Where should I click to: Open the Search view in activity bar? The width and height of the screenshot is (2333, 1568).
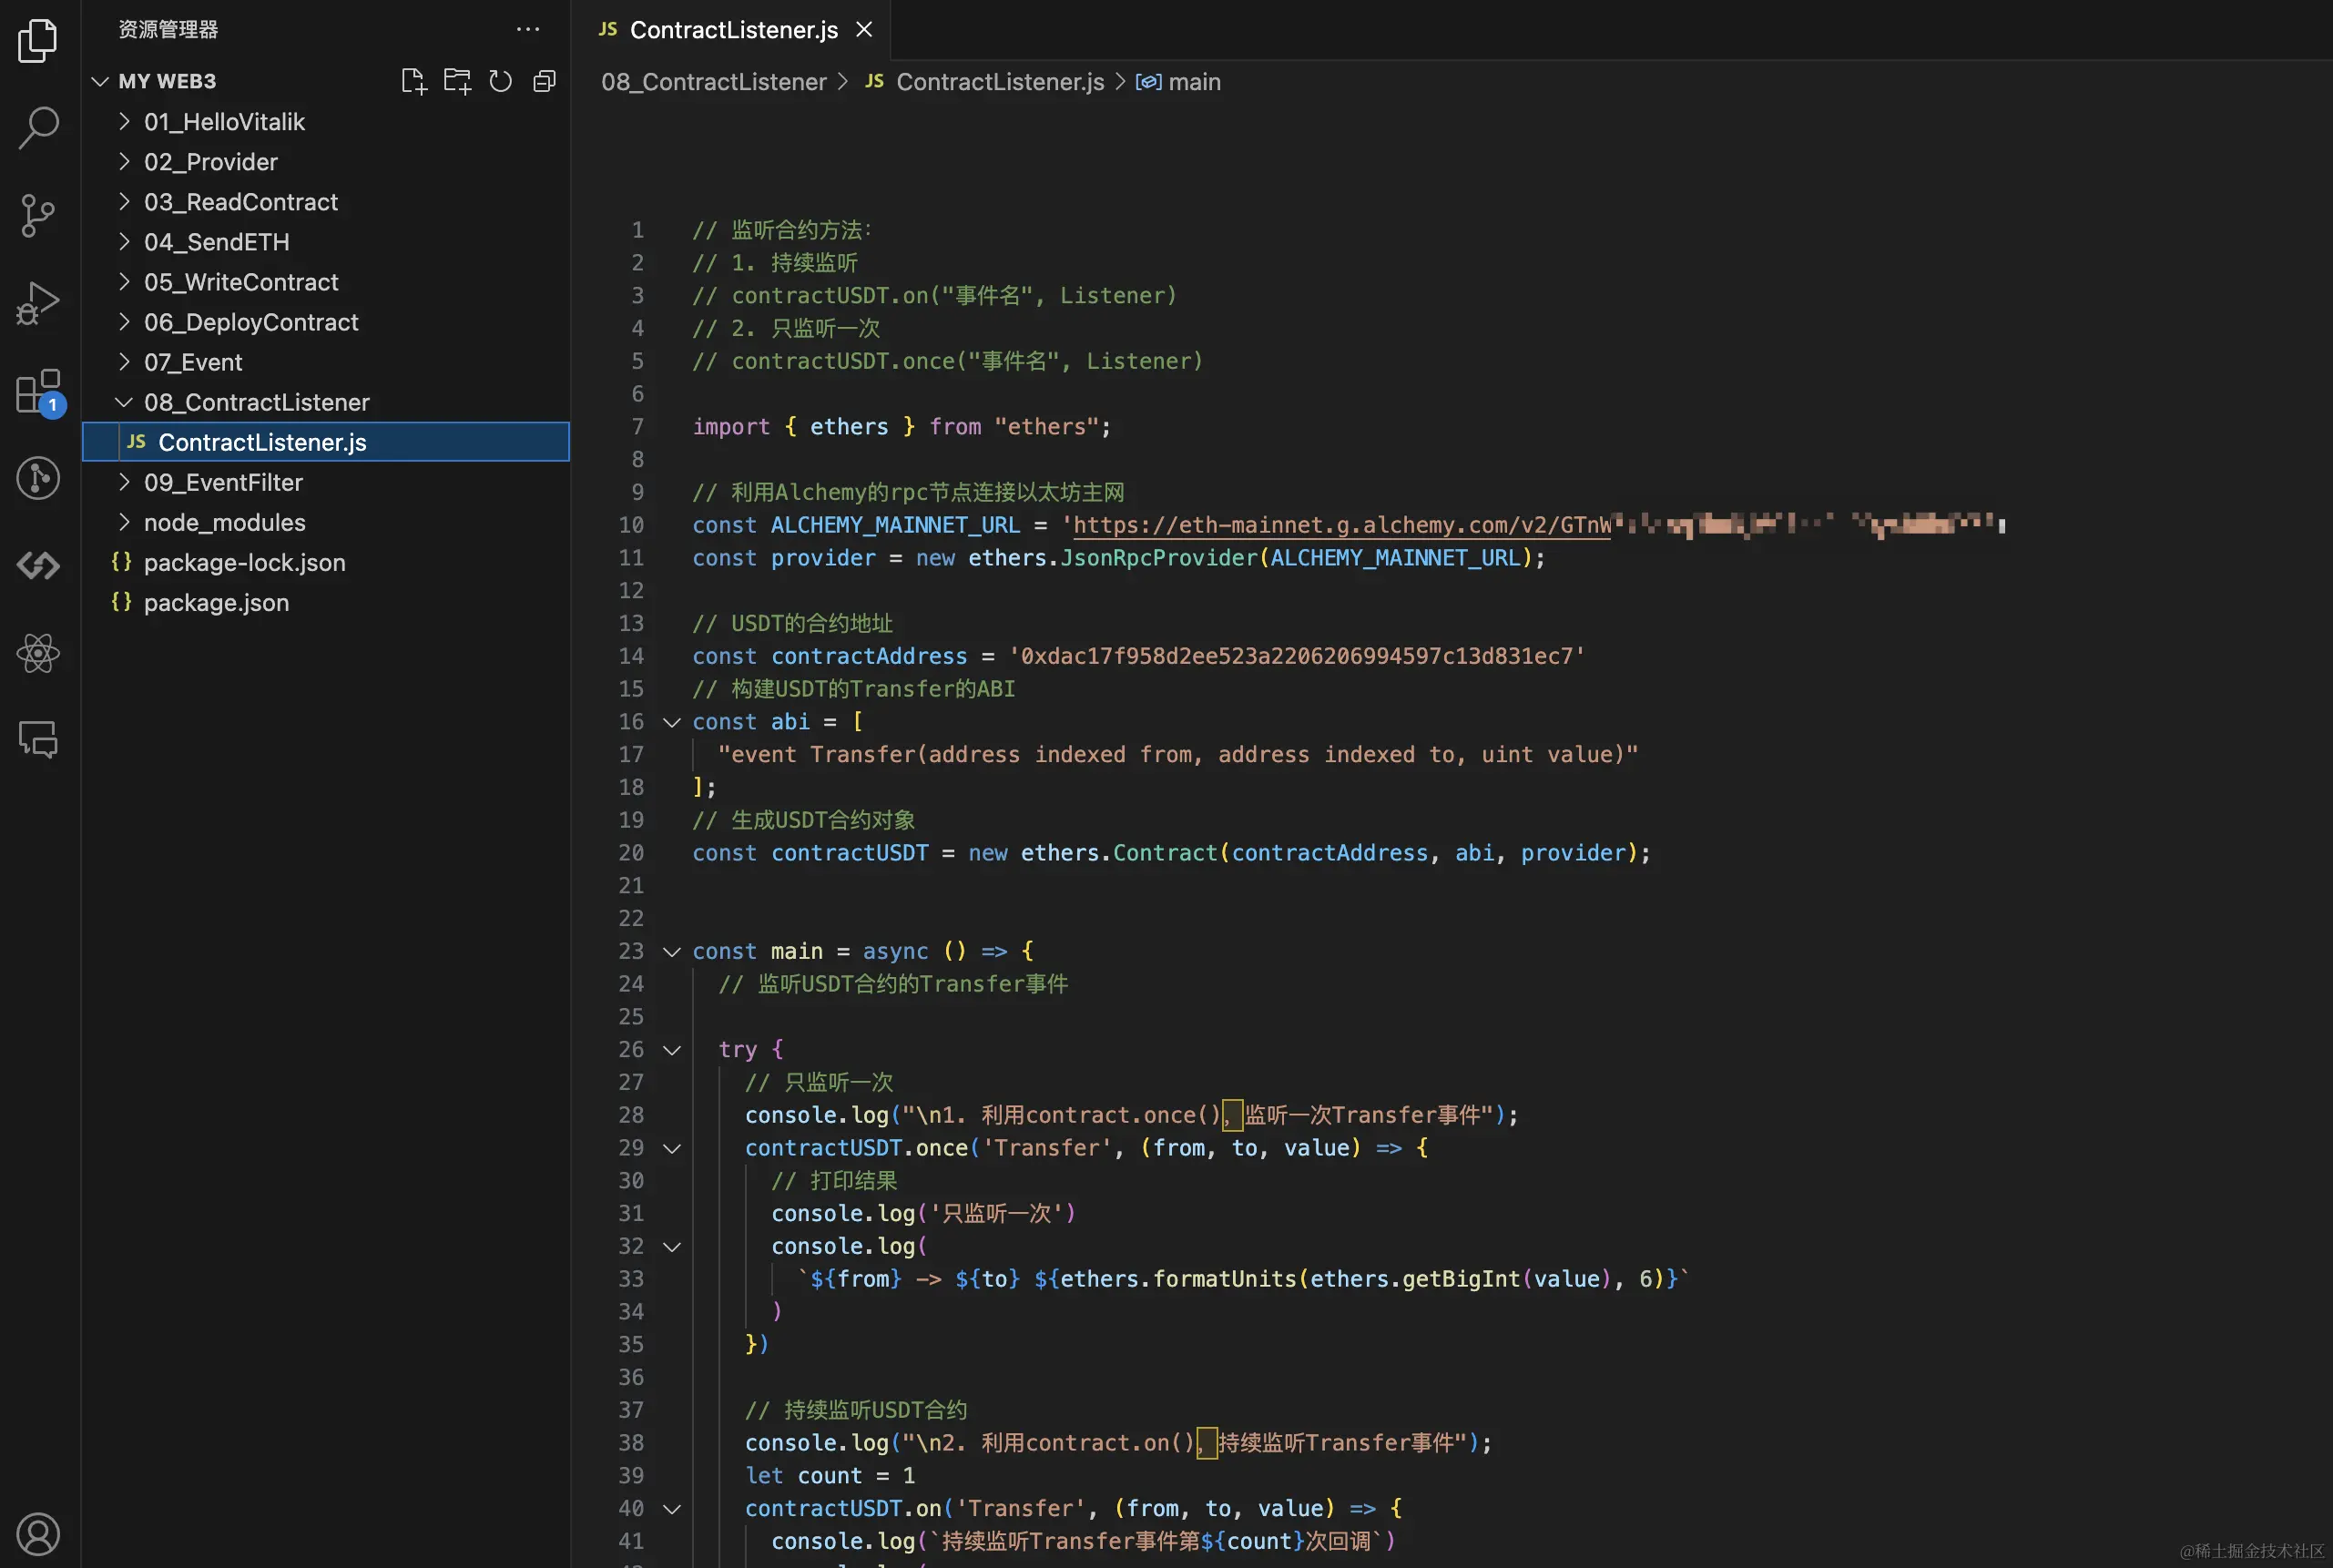(38, 127)
